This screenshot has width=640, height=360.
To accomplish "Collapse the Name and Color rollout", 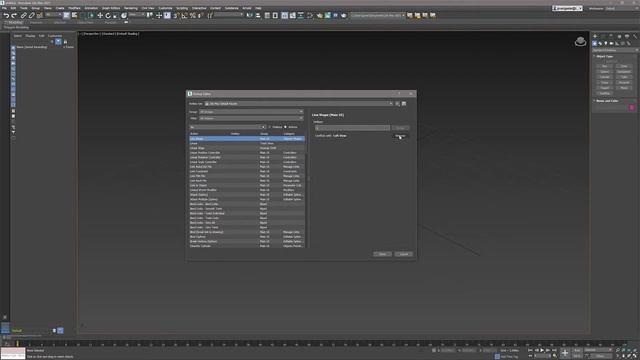I will (x=606, y=101).
